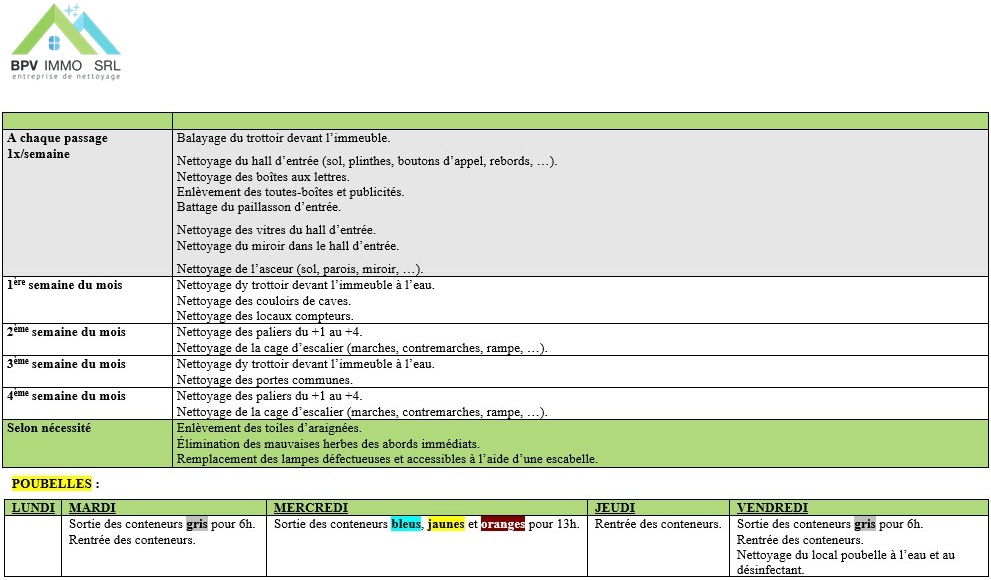Image resolution: width=991 pixels, height=580 pixels.
Task: Click "Rentrée des conteneurs" in the JEUDI cell
Action: coord(658,524)
